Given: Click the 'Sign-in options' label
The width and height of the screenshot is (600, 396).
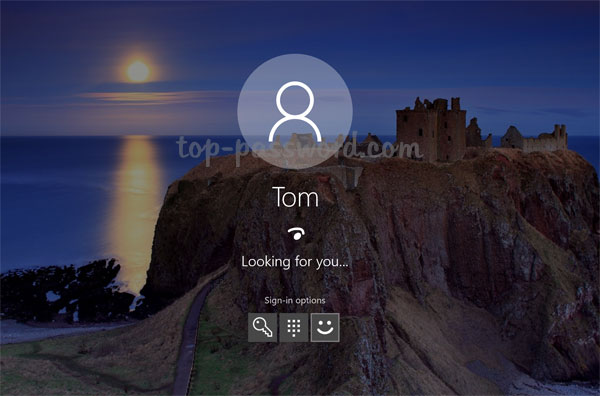Looking at the screenshot, I should click(295, 300).
